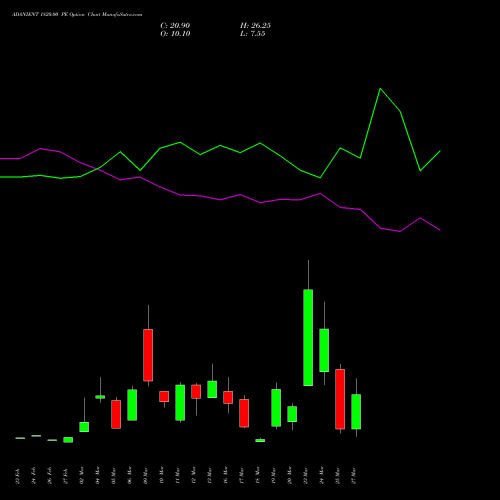
Task: Click the 11 Mar date label
Action: (x=178, y=476)
